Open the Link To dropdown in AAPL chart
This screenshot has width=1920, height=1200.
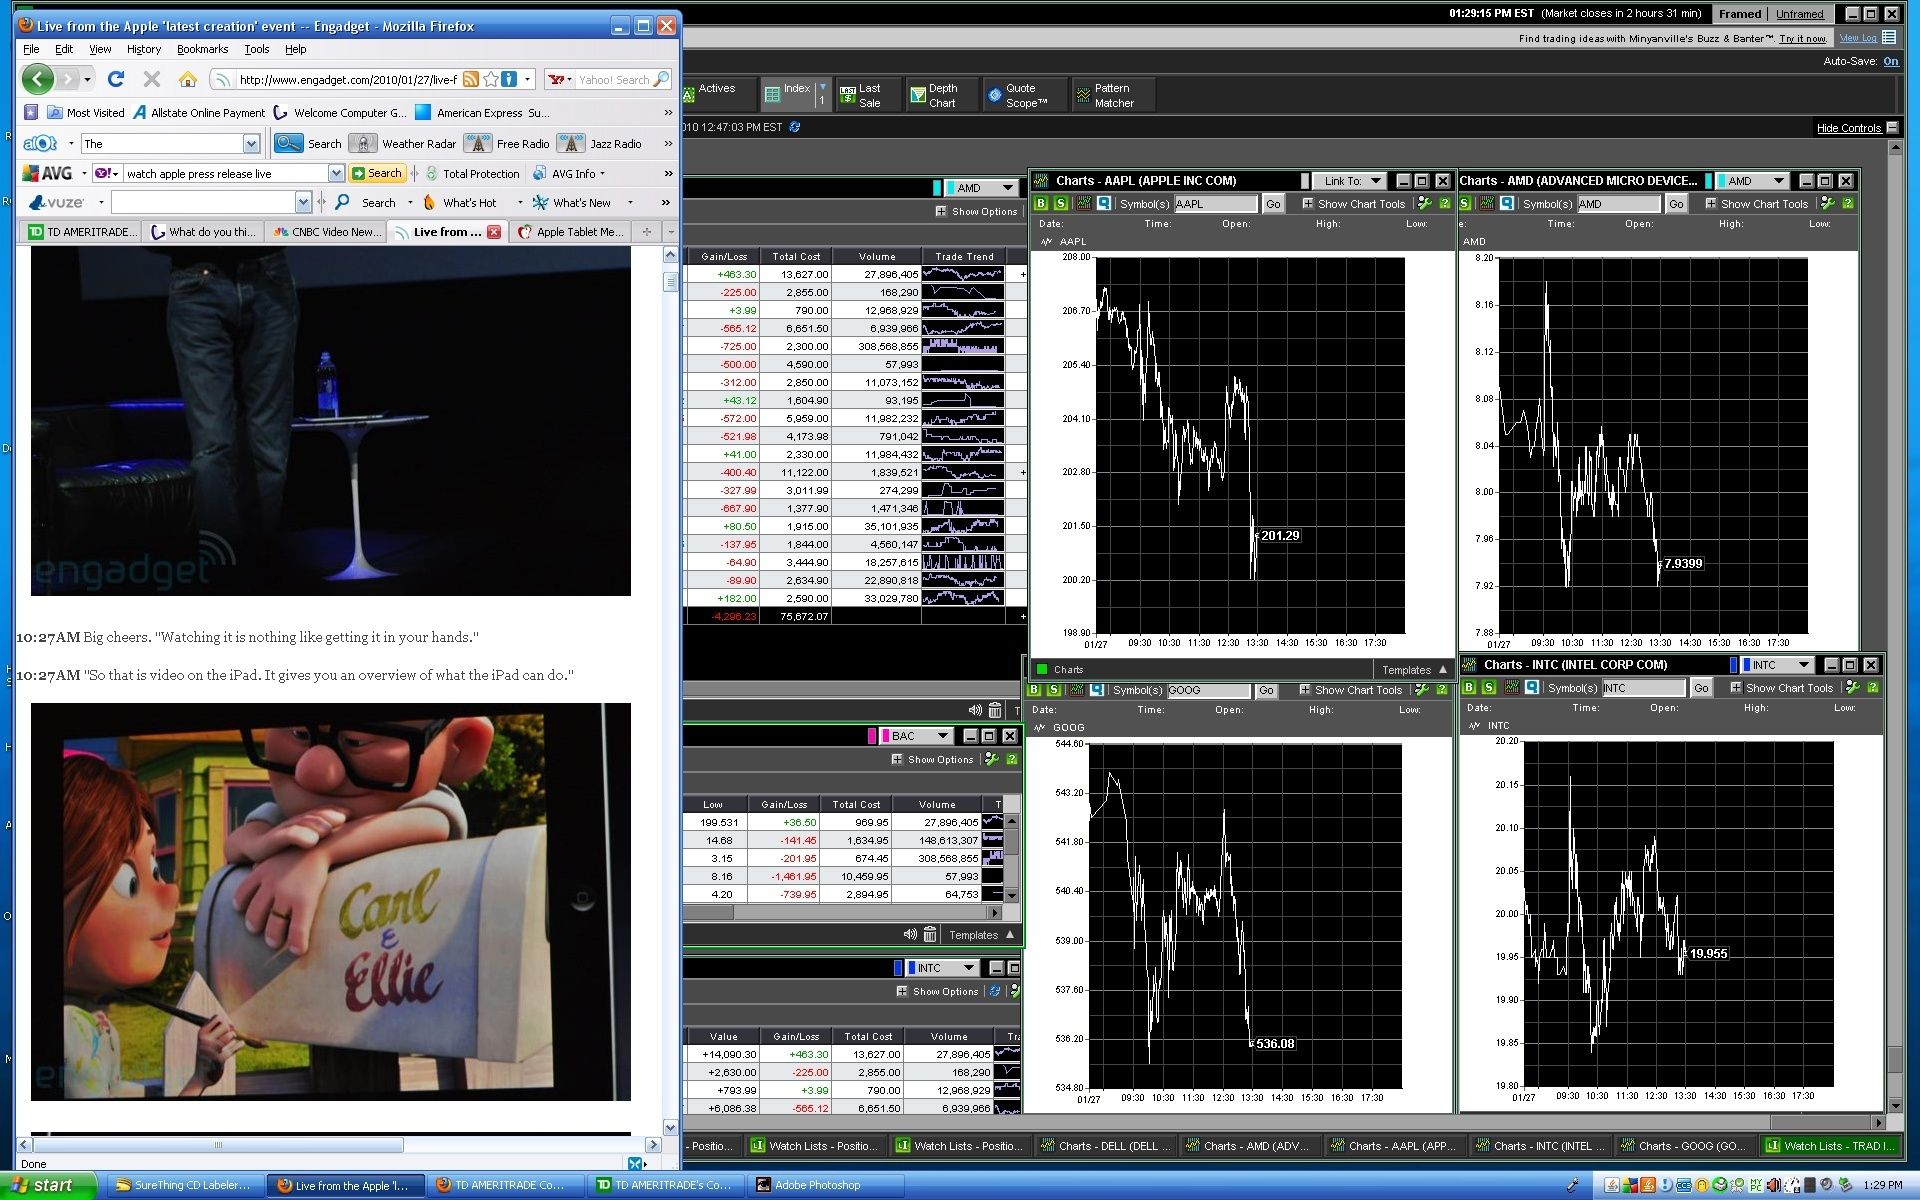[1351, 181]
